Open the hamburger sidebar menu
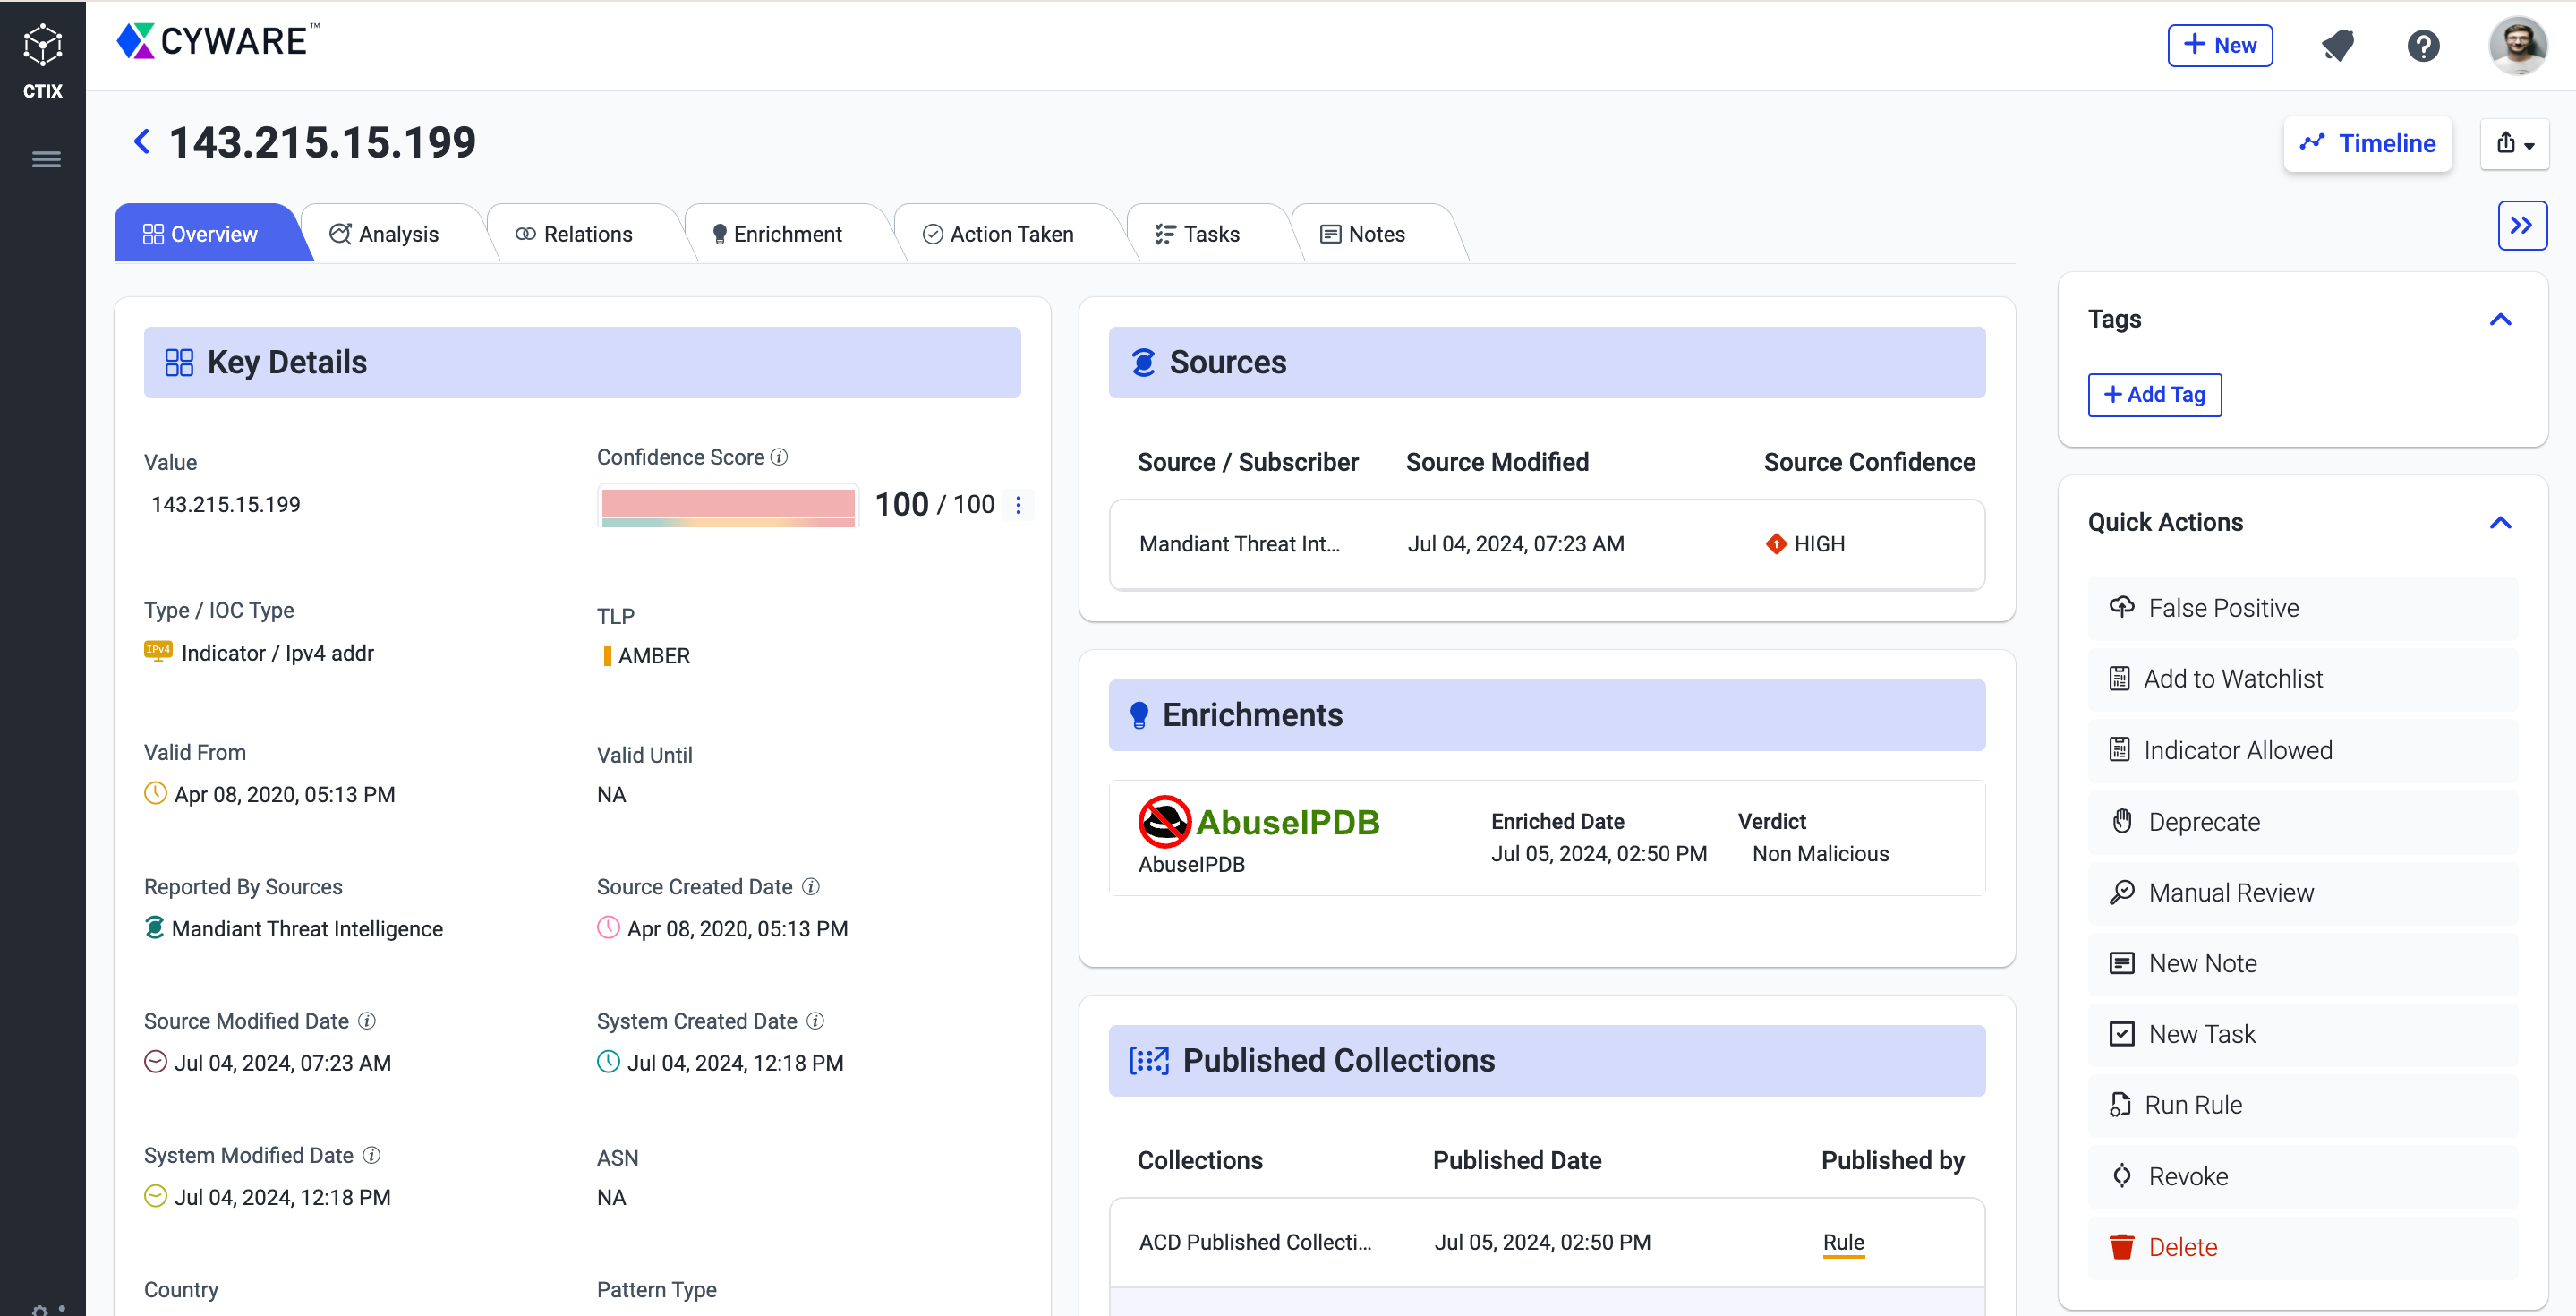Viewport: 2576px width, 1316px height. (x=46, y=159)
